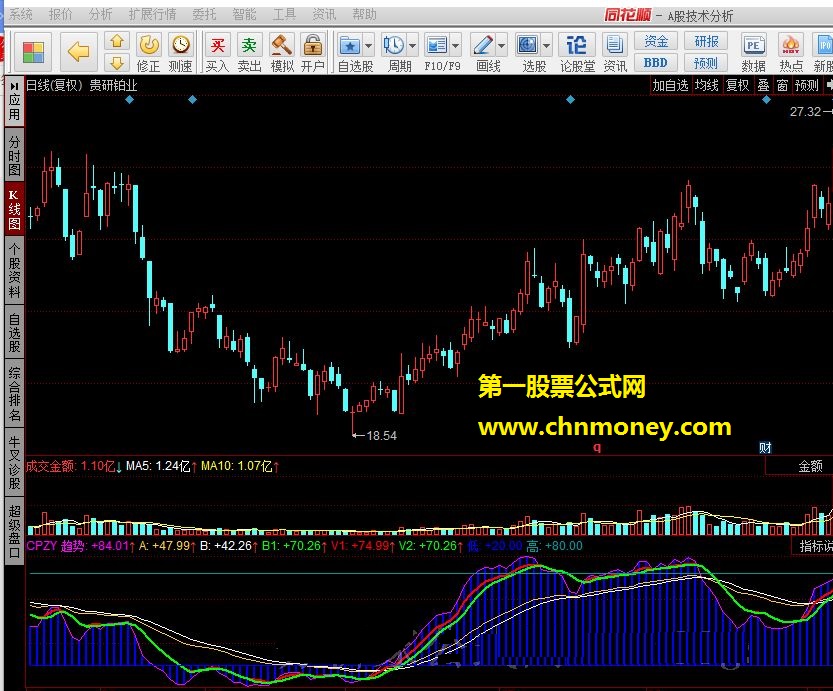Viewport: 833px width, 691px height.
Task: Open the 牛叉诊股 sidebar tab
Action: pos(14,463)
